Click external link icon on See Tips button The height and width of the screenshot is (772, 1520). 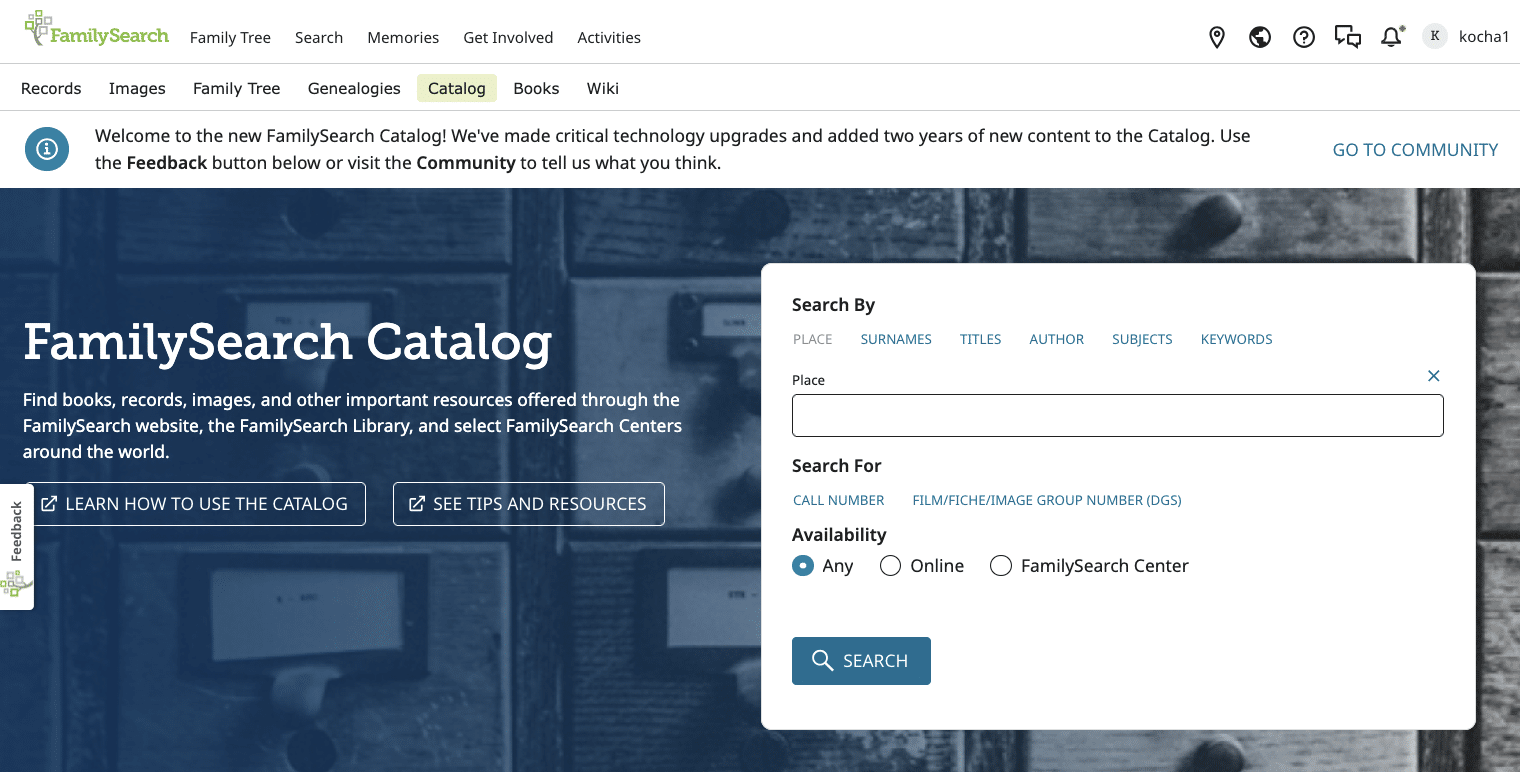point(416,504)
